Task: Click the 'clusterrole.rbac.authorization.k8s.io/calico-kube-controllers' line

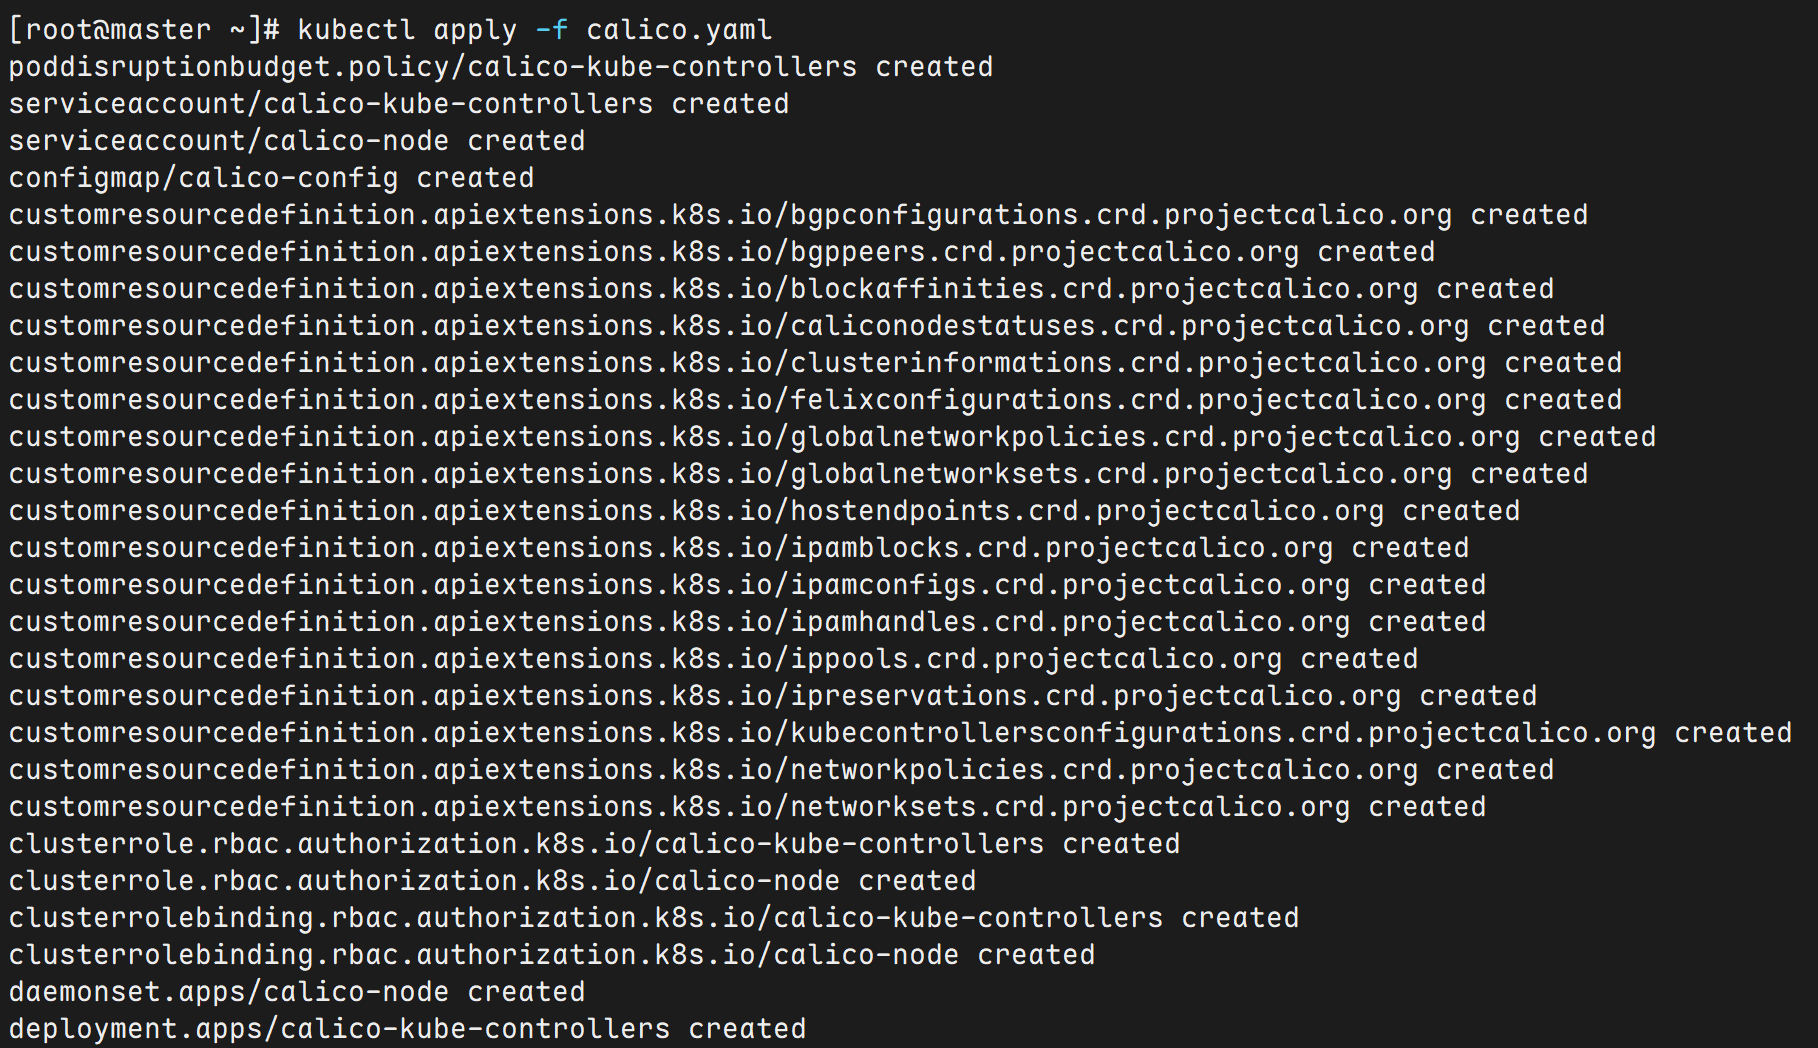Action: [x=594, y=844]
